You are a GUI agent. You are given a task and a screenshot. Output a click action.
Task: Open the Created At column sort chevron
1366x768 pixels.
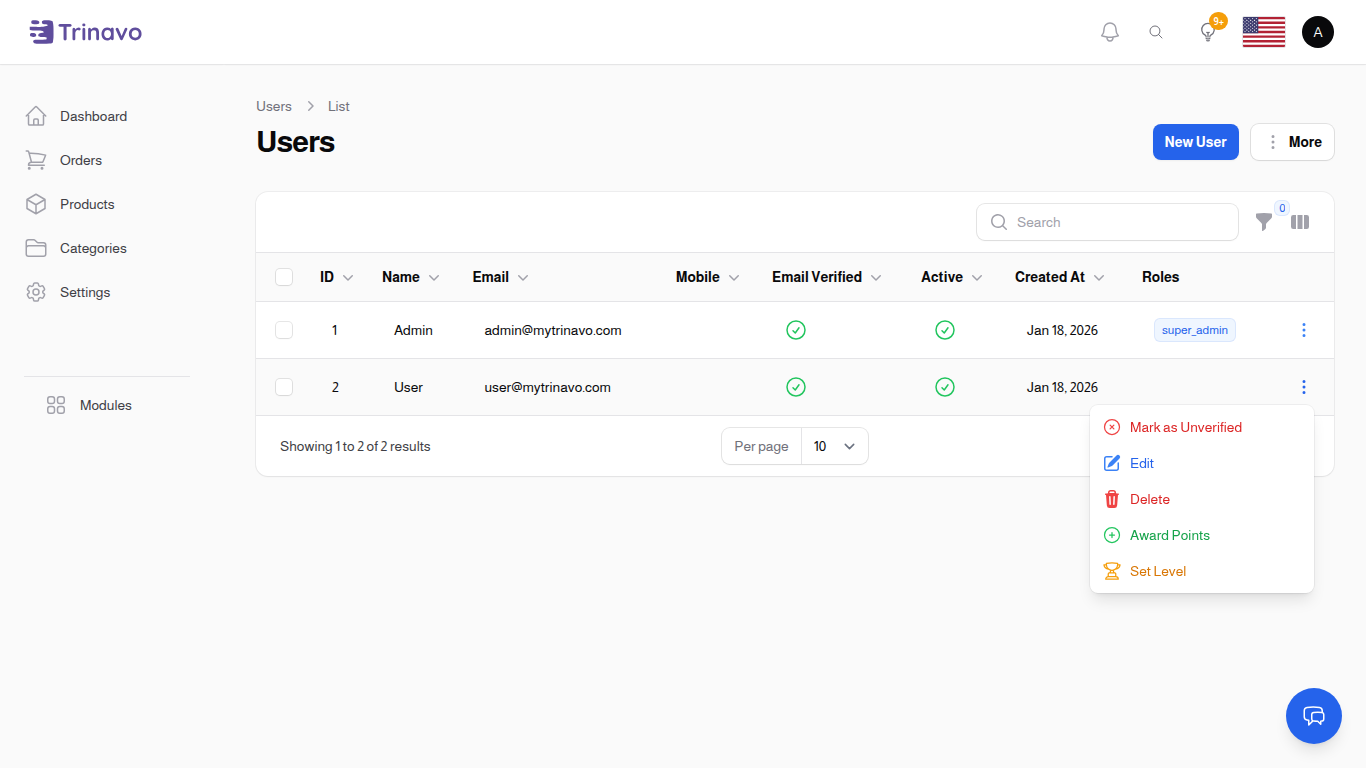[x=1099, y=277]
